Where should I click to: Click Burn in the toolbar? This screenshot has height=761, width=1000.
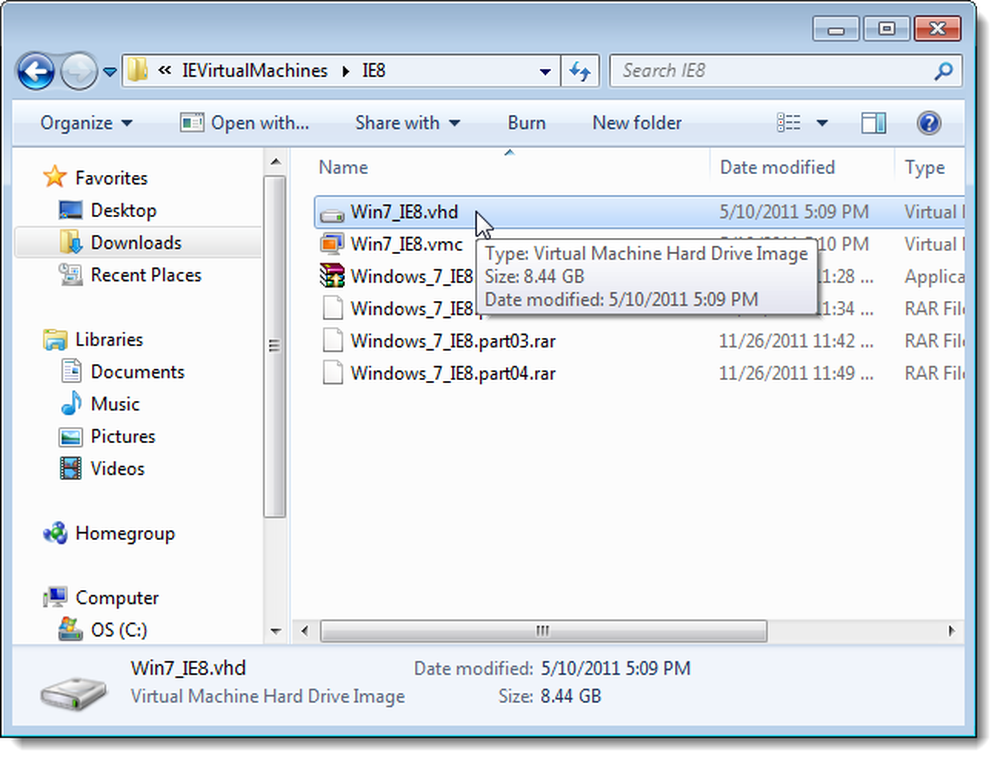tap(526, 122)
